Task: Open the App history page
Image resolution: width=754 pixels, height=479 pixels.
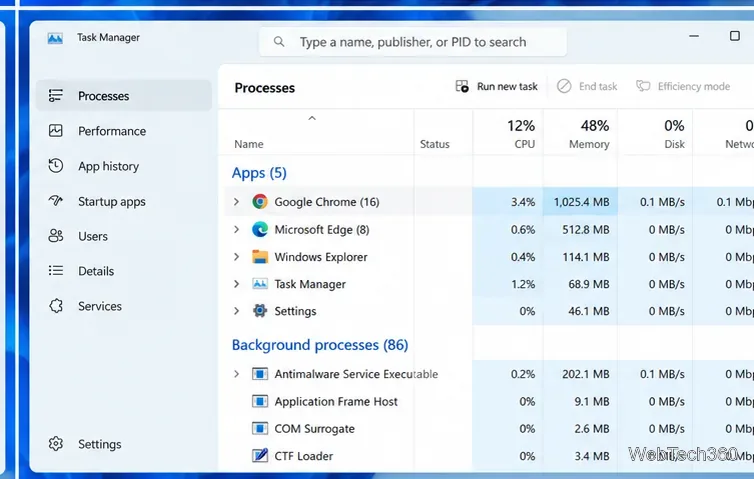Action: (x=109, y=166)
